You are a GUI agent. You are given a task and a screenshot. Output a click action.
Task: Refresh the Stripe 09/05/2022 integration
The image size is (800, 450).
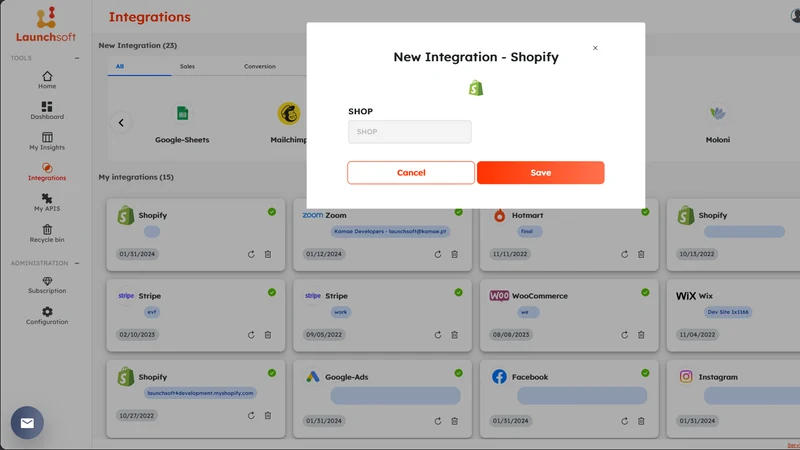click(438, 335)
